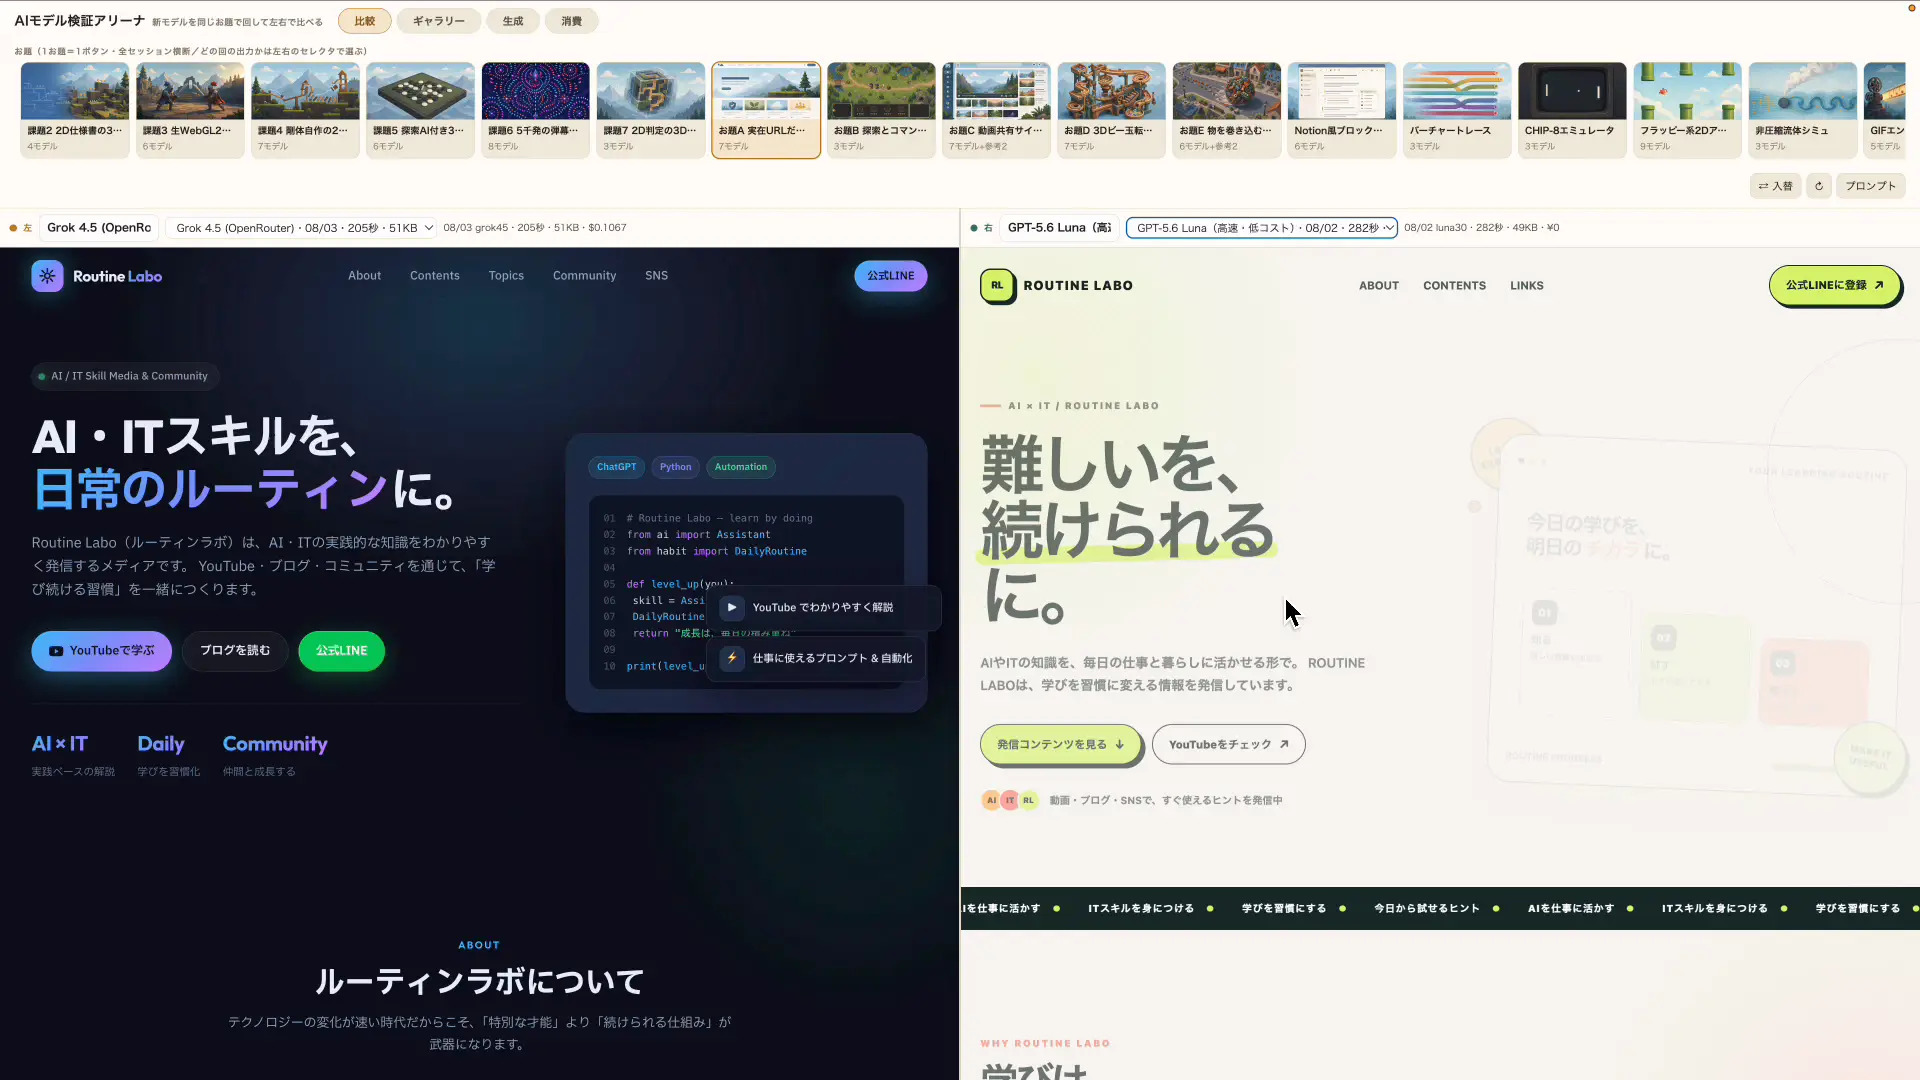Switch to the 消費 tab
Viewport: 1920px width, 1080px height.
pos(572,21)
